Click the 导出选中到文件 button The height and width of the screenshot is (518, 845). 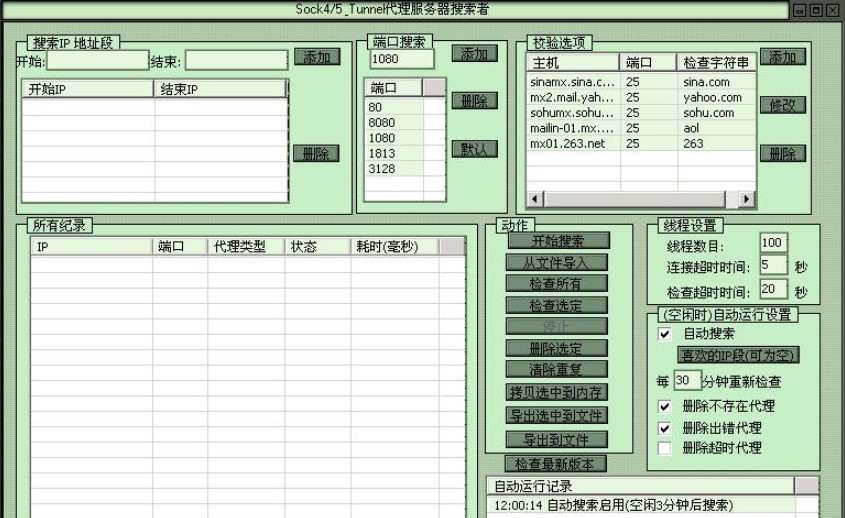556,416
